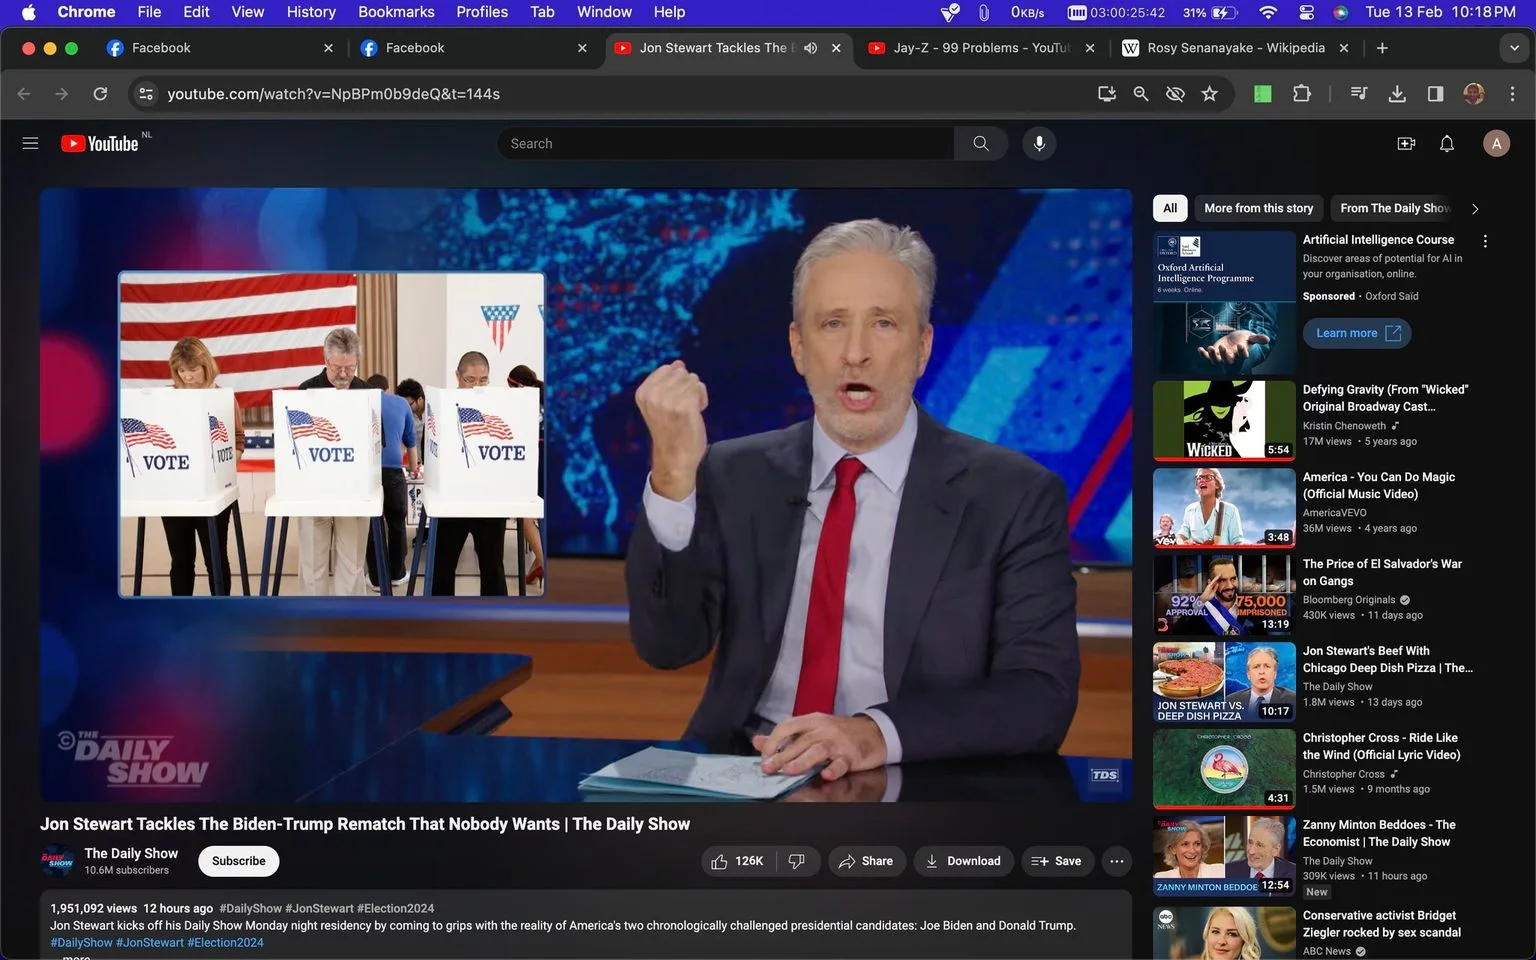Open Christopher Cross Ride Like the Wind thumbnail
The image size is (1536, 960).
coord(1224,768)
